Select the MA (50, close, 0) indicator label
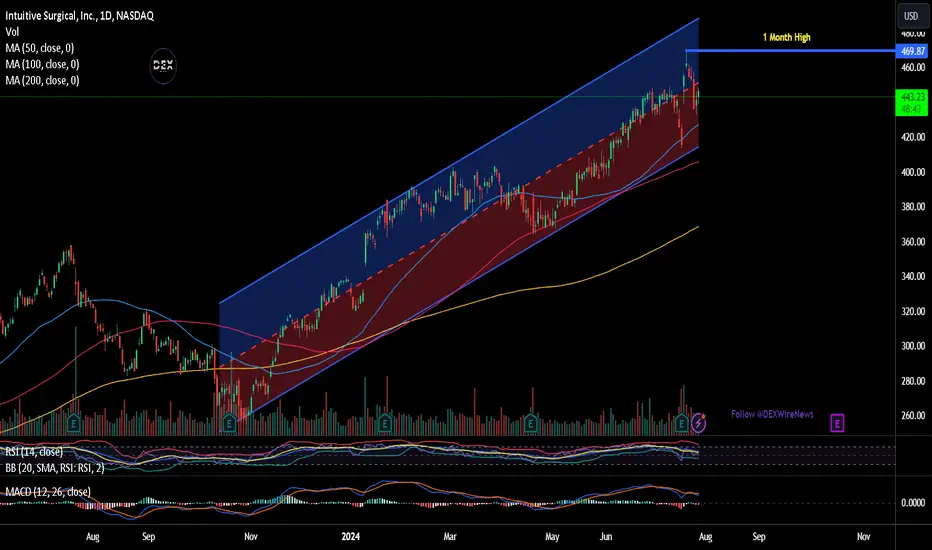 [x=40, y=48]
